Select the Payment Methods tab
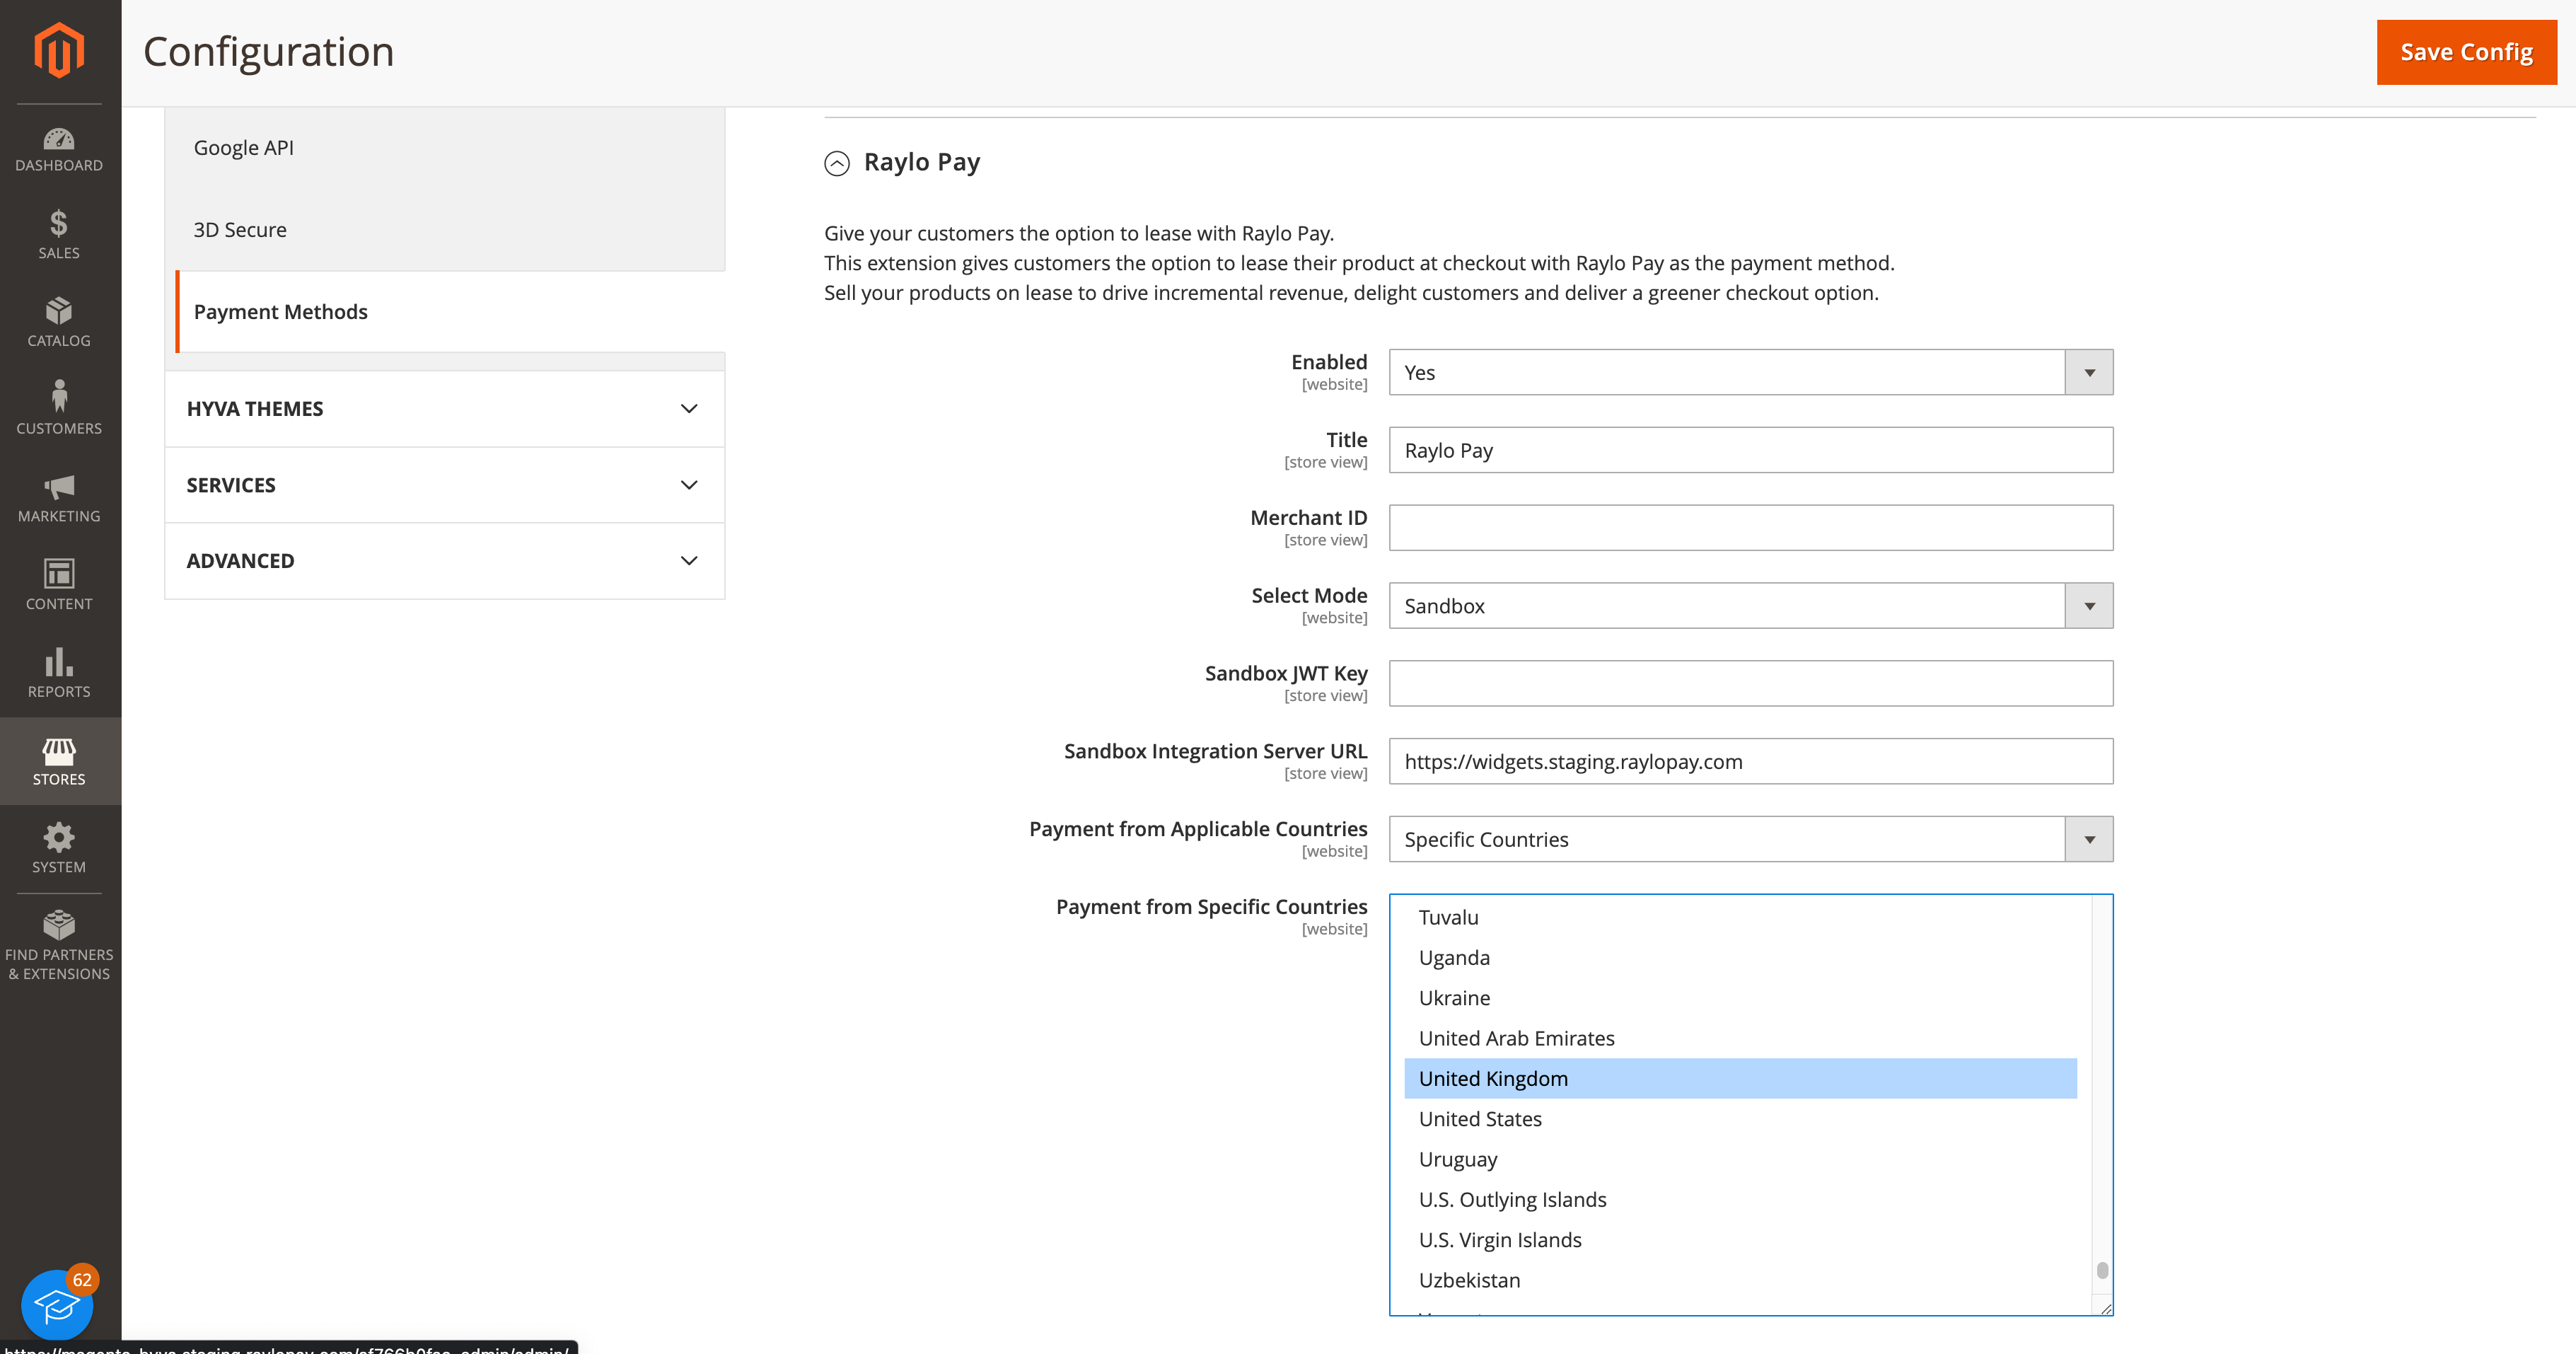Viewport: 2576px width, 1354px height. 281,312
